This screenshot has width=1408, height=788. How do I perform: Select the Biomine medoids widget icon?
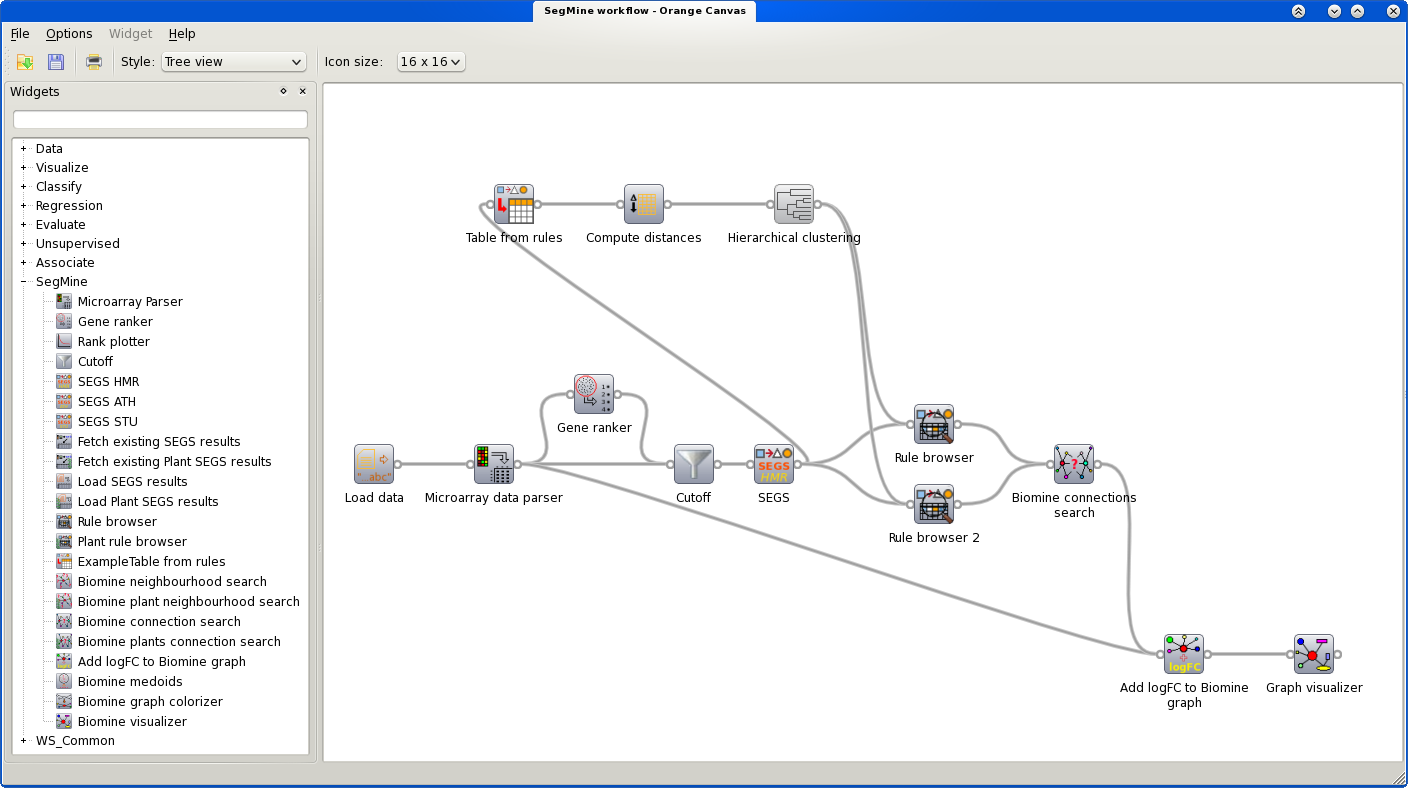[64, 682]
